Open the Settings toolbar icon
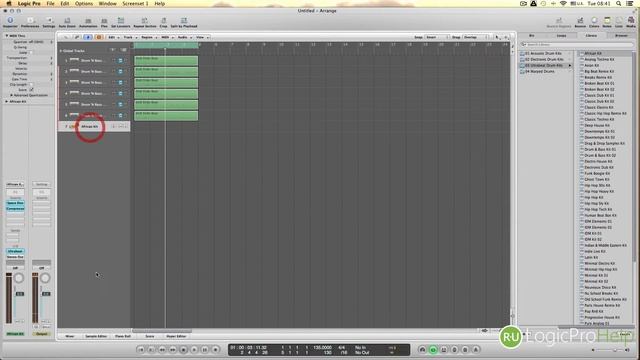Image resolution: width=640 pixels, height=360 pixels. click(x=49, y=22)
